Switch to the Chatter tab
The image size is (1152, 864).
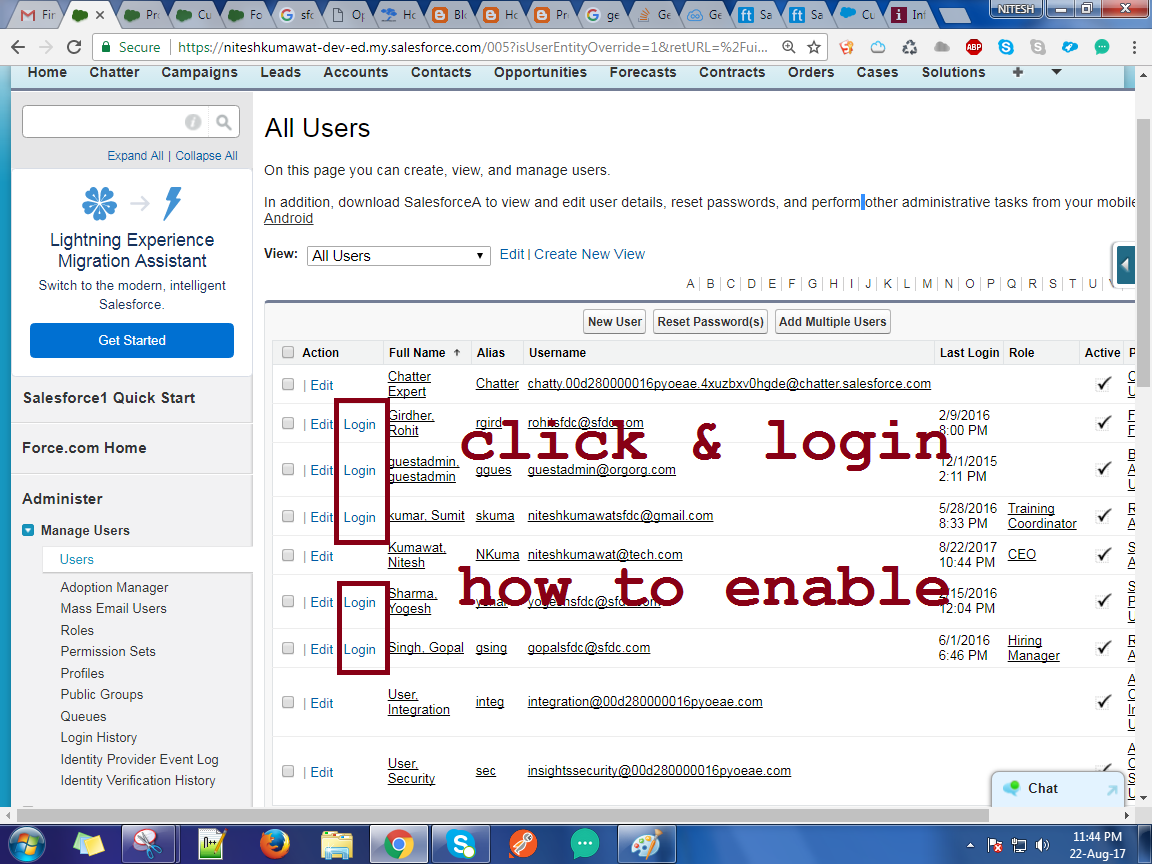(x=114, y=72)
